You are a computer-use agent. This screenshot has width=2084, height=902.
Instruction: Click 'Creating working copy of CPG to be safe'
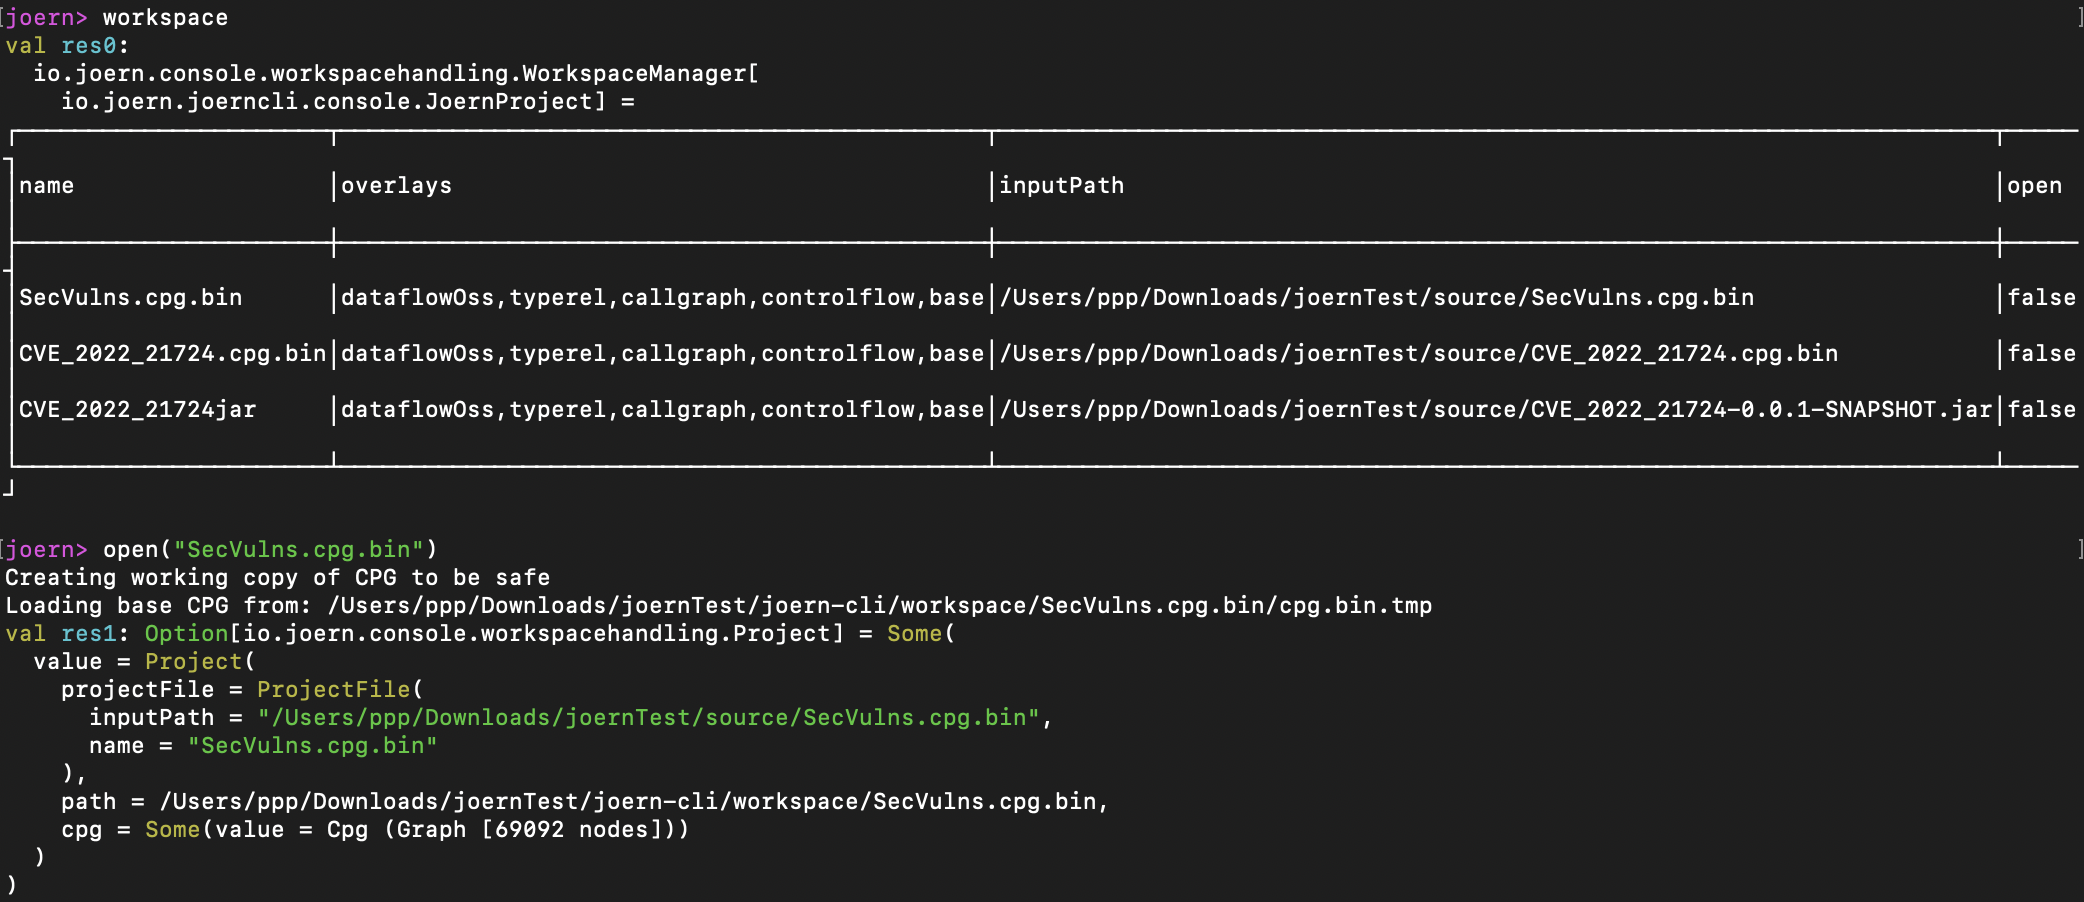pos(277,578)
